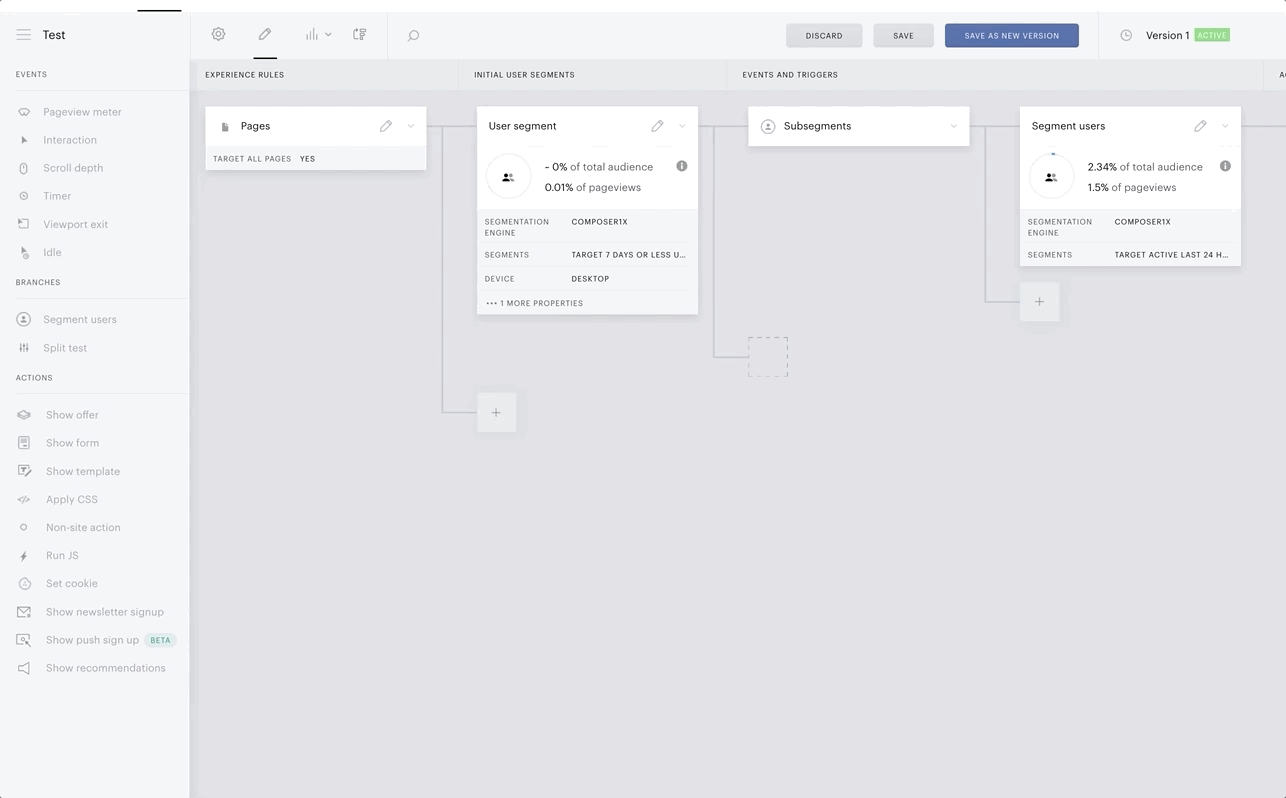Edit the Pages card with pencil icon
1286x798 pixels.
tap(386, 126)
